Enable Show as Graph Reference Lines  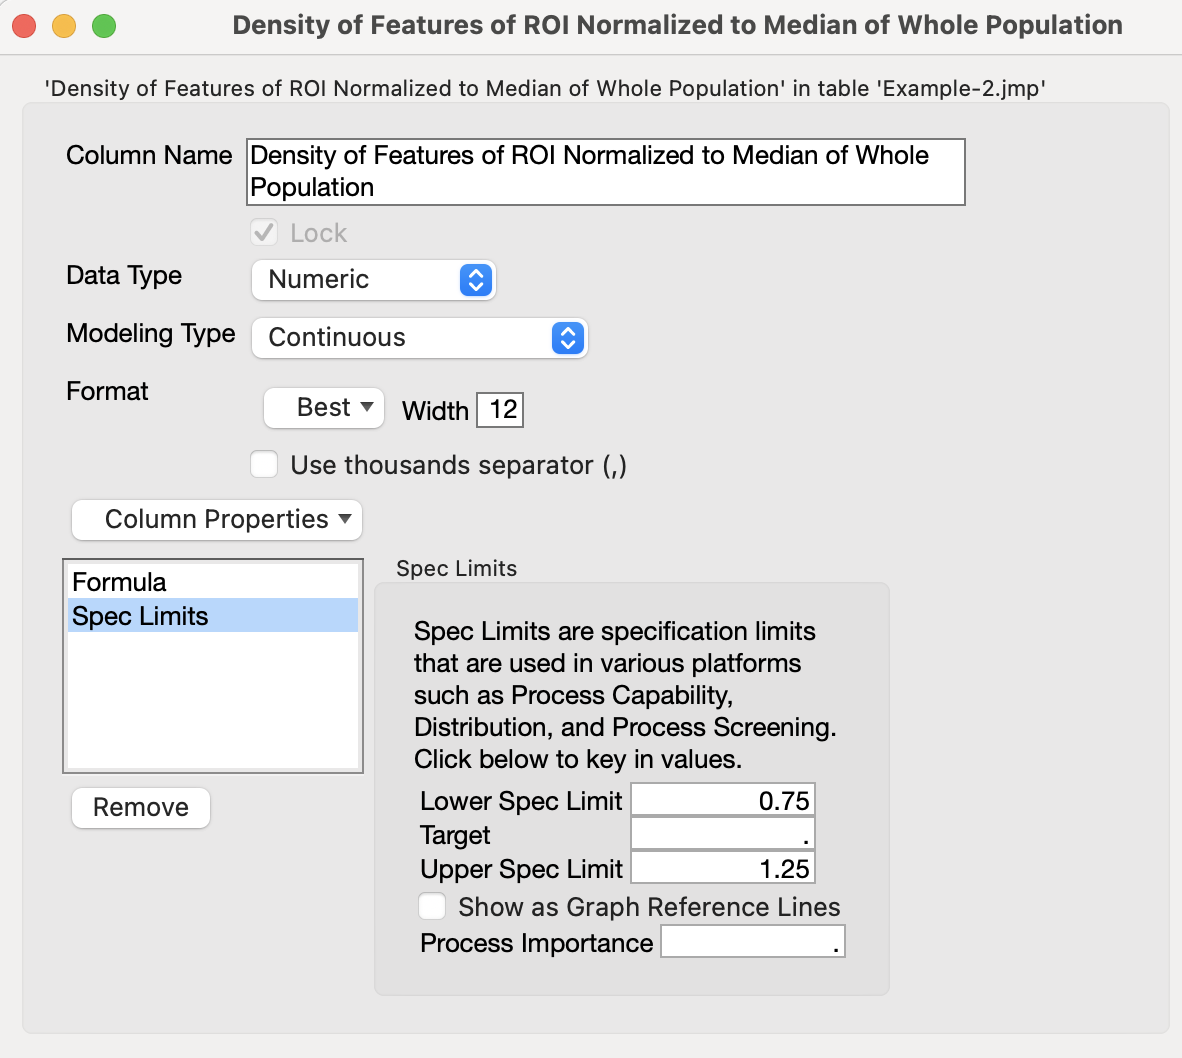(x=432, y=906)
